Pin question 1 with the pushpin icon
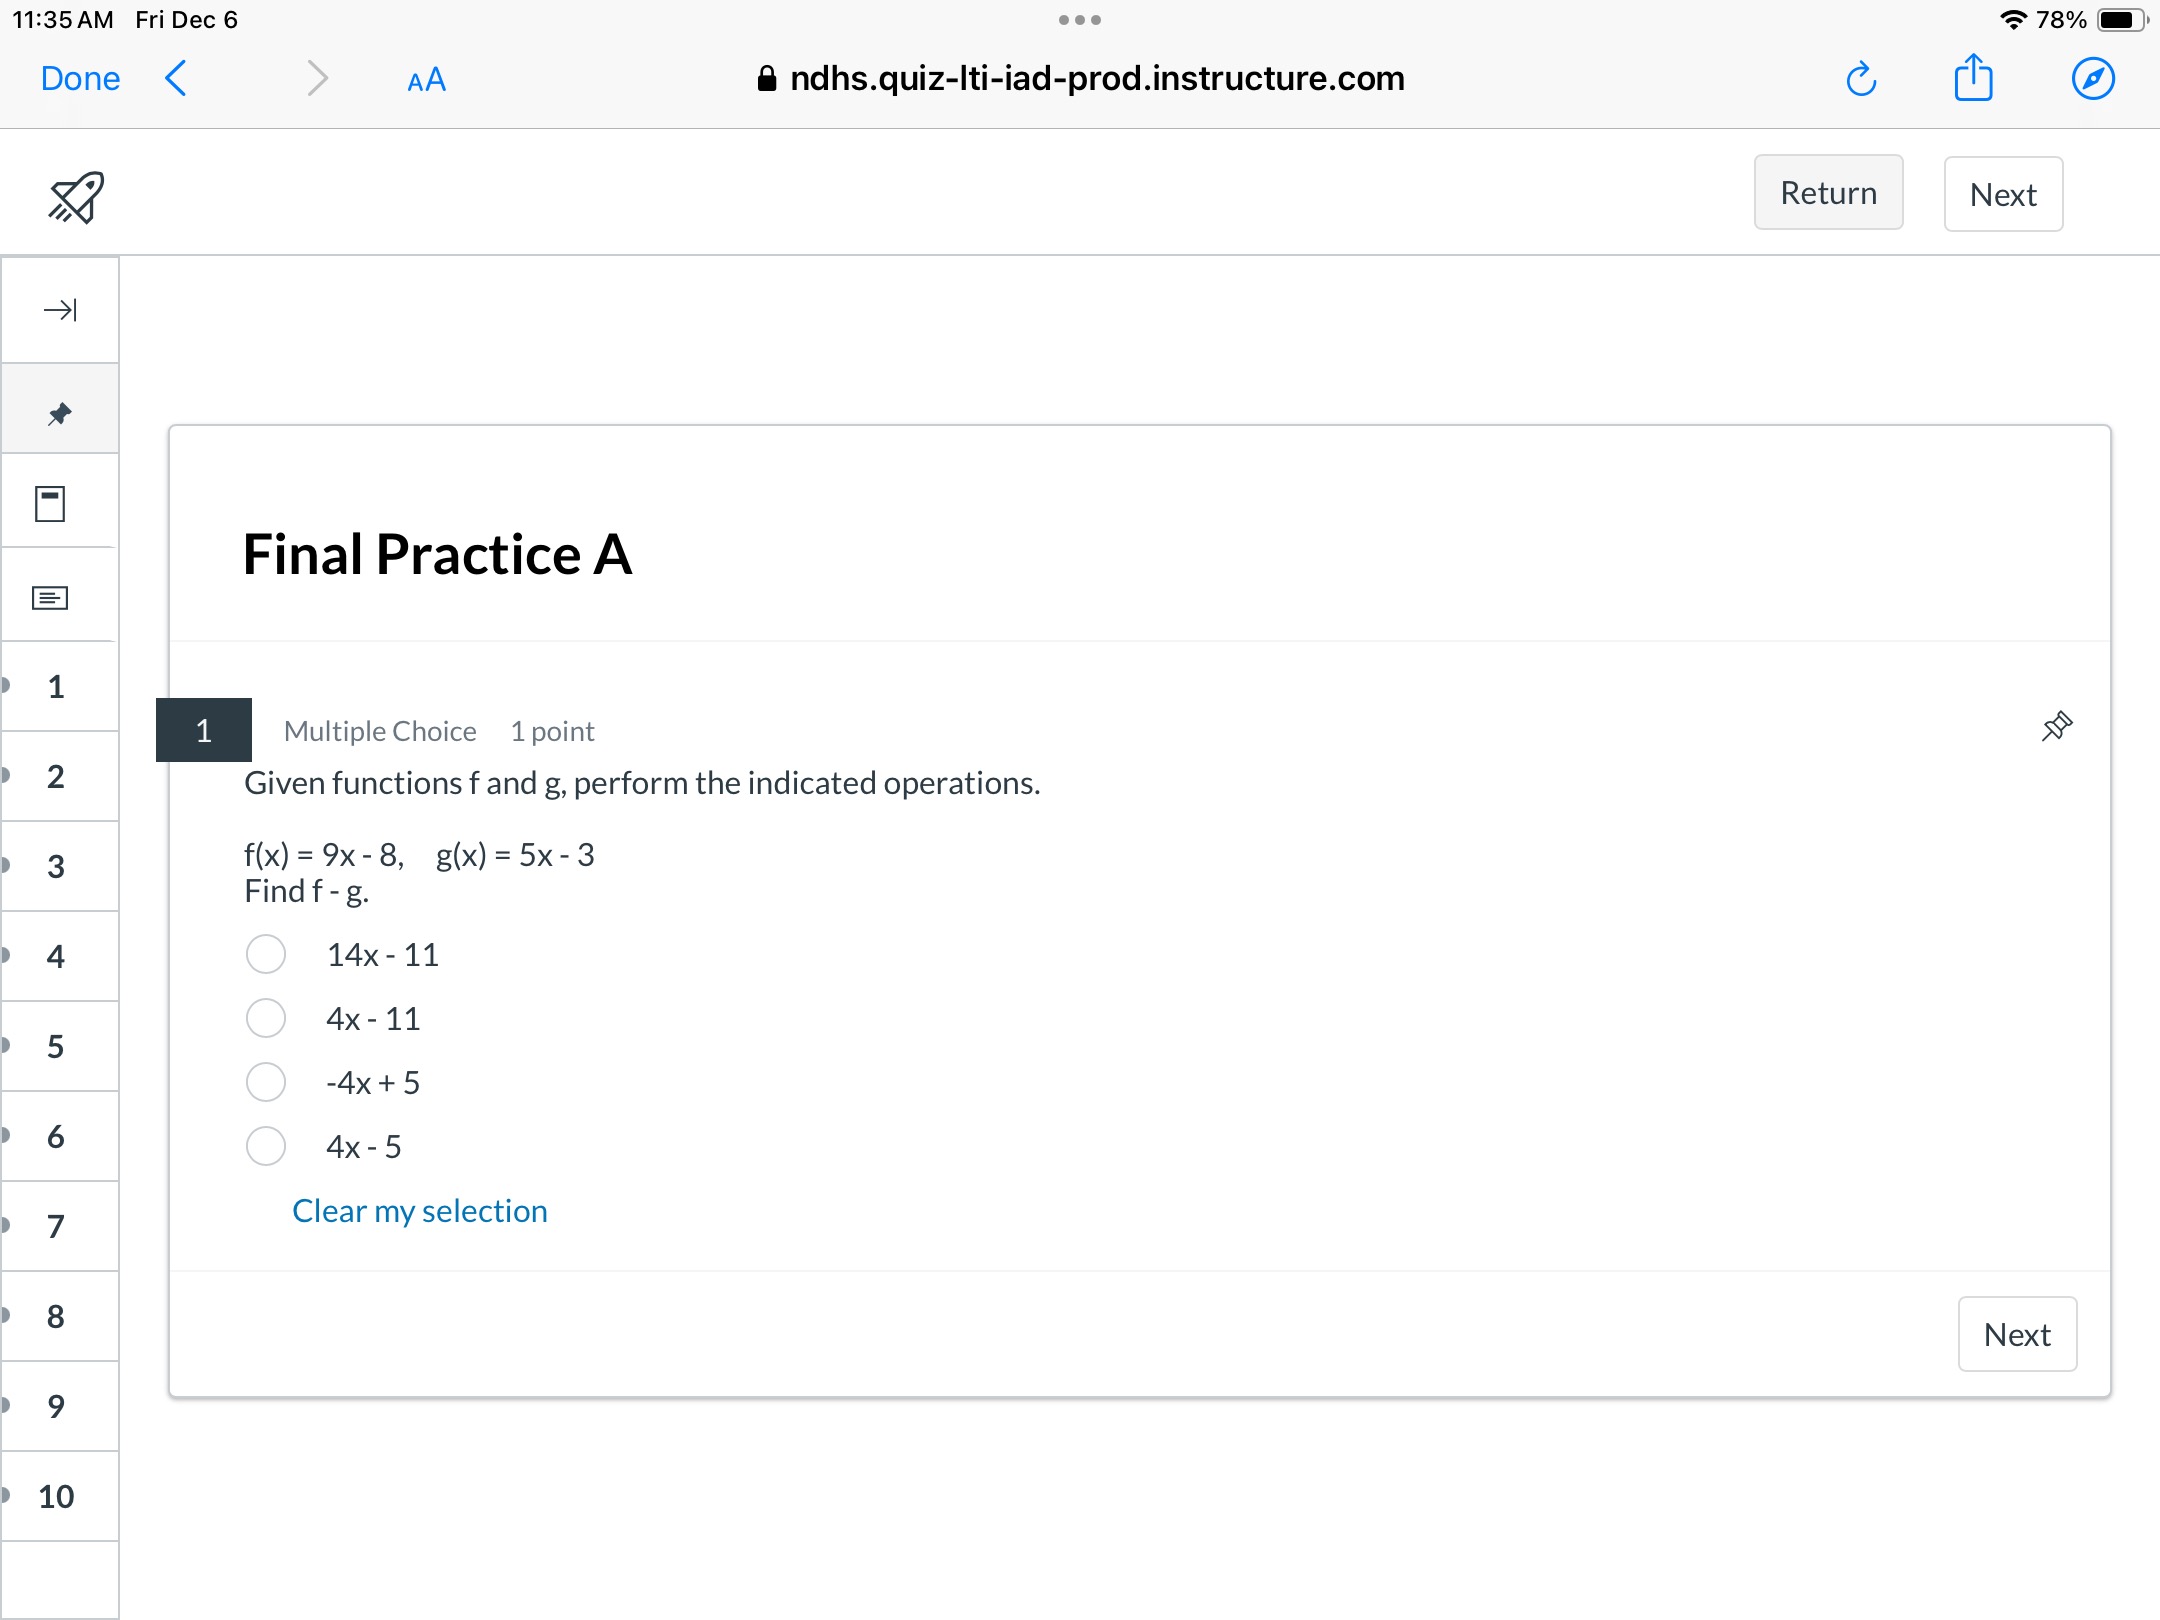The width and height of the screenshot is (2160, 1620). (2056, 727)
